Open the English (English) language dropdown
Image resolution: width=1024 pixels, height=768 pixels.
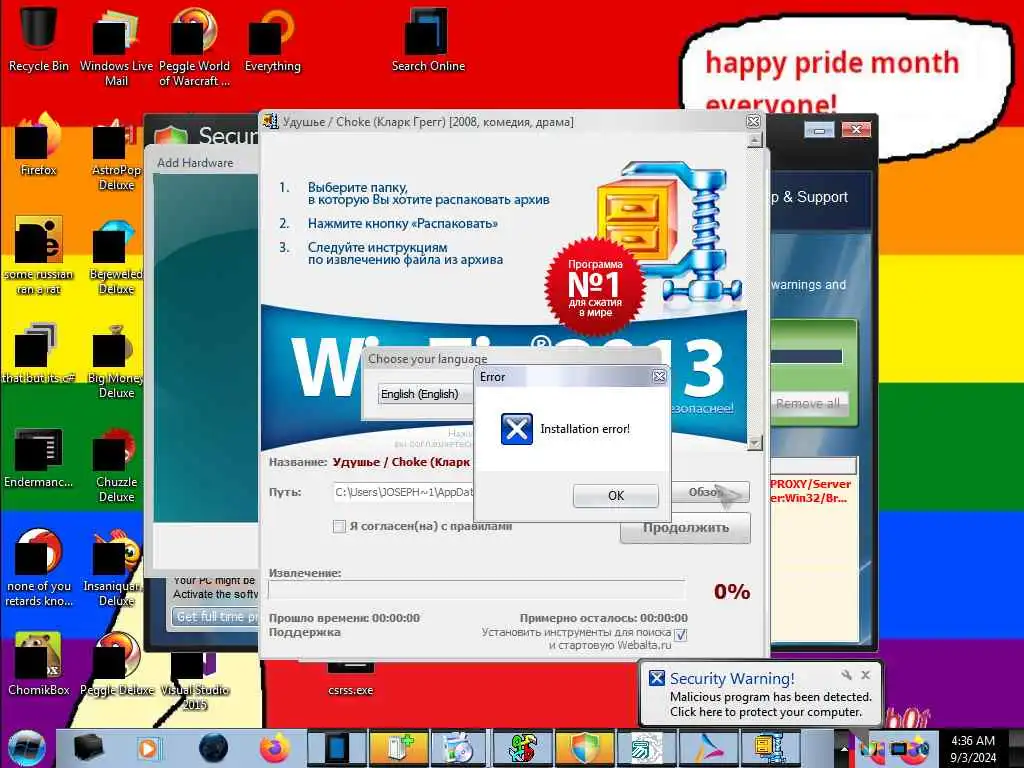425,394
